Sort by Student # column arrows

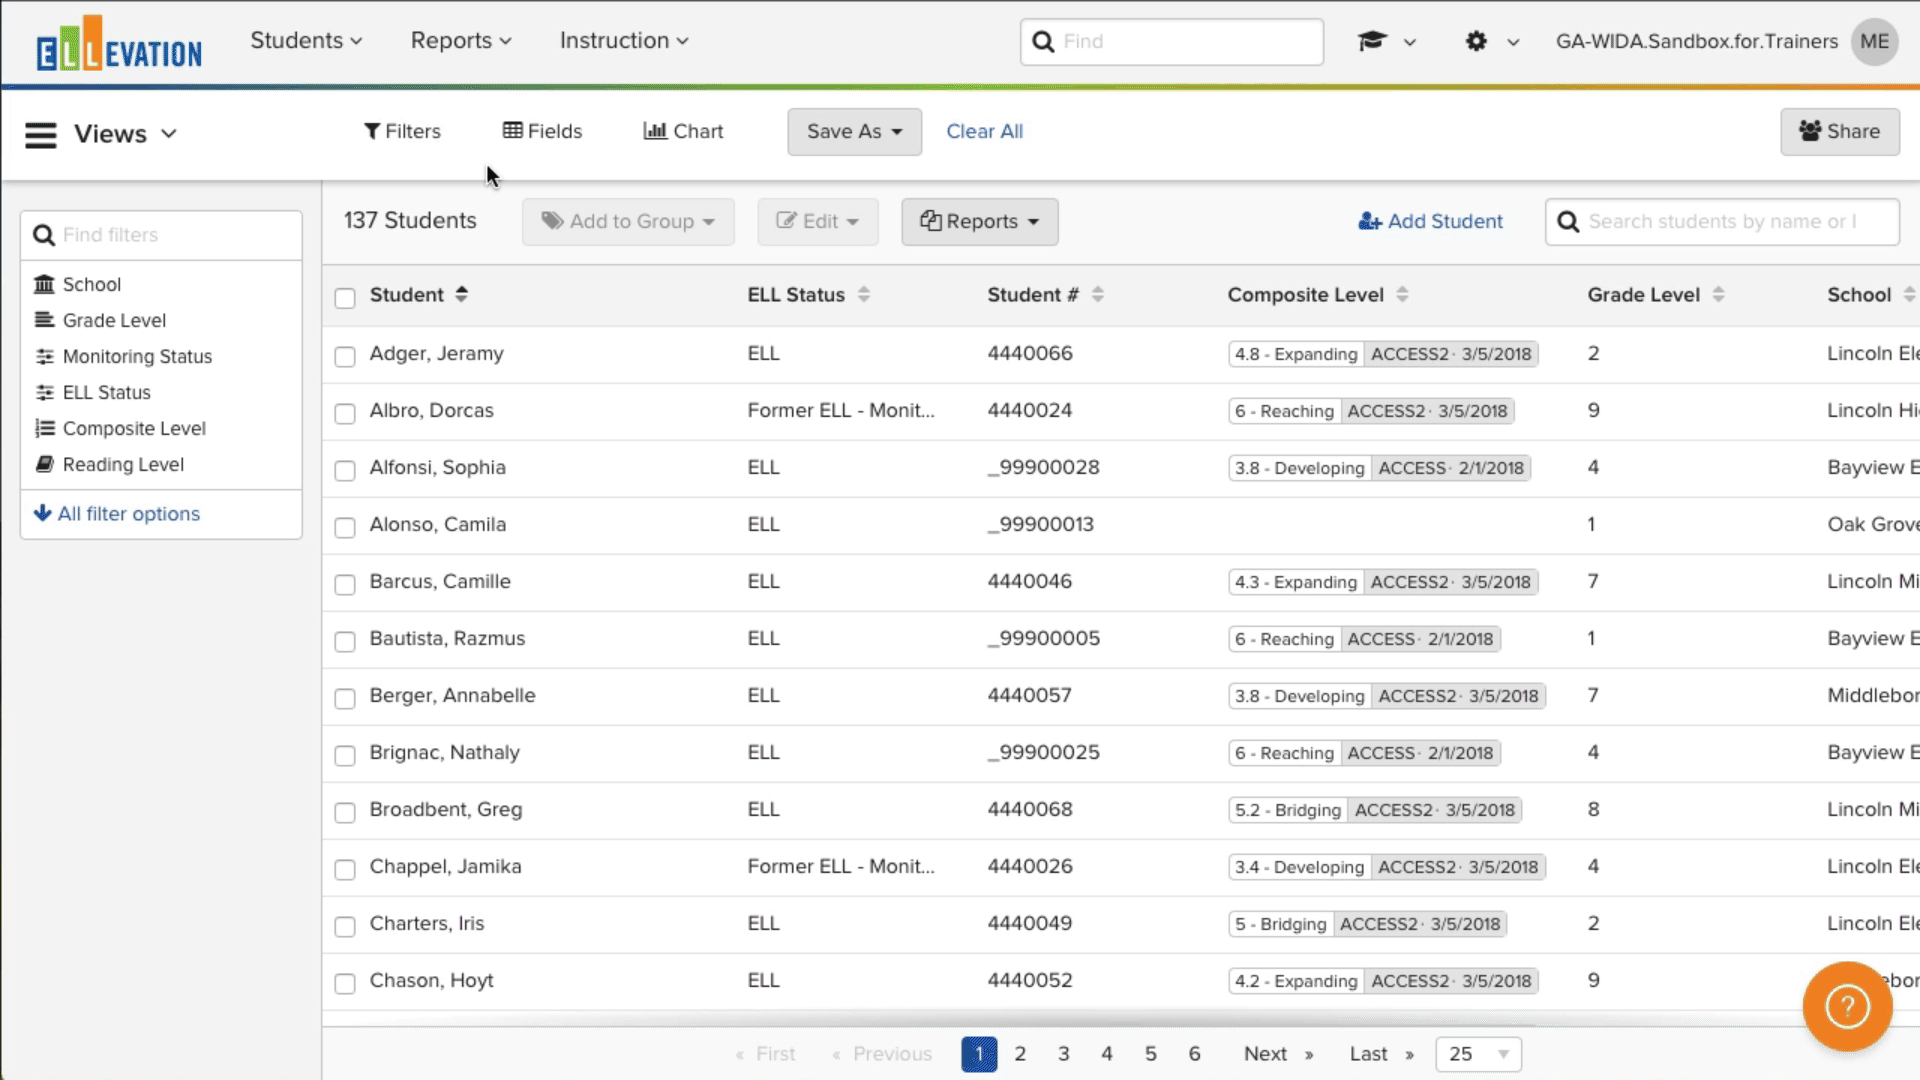pyautogui.click(x=1098, y=295)
